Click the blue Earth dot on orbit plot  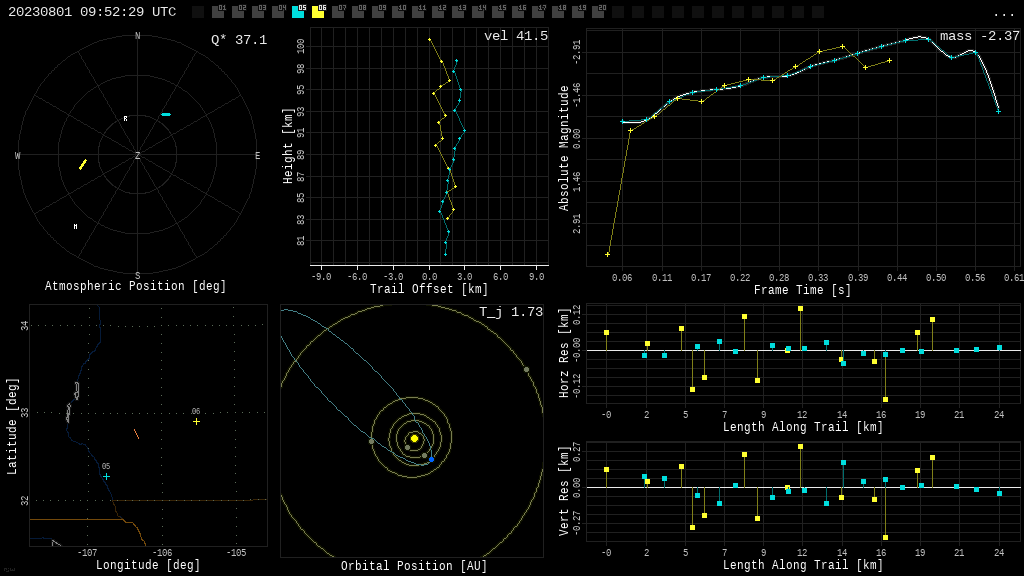pyautogui.click(x=431, y=460)
